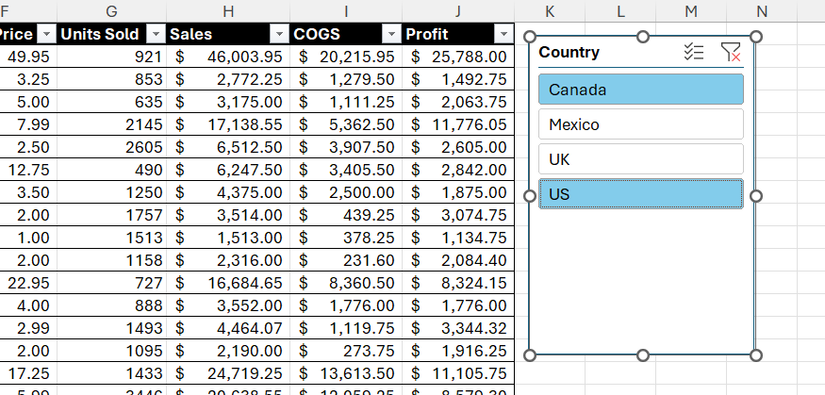The height and width of the screenshot is (395, 825).
Task: Select Units Sold cell 1158
Action: click(x=112, y=260)
